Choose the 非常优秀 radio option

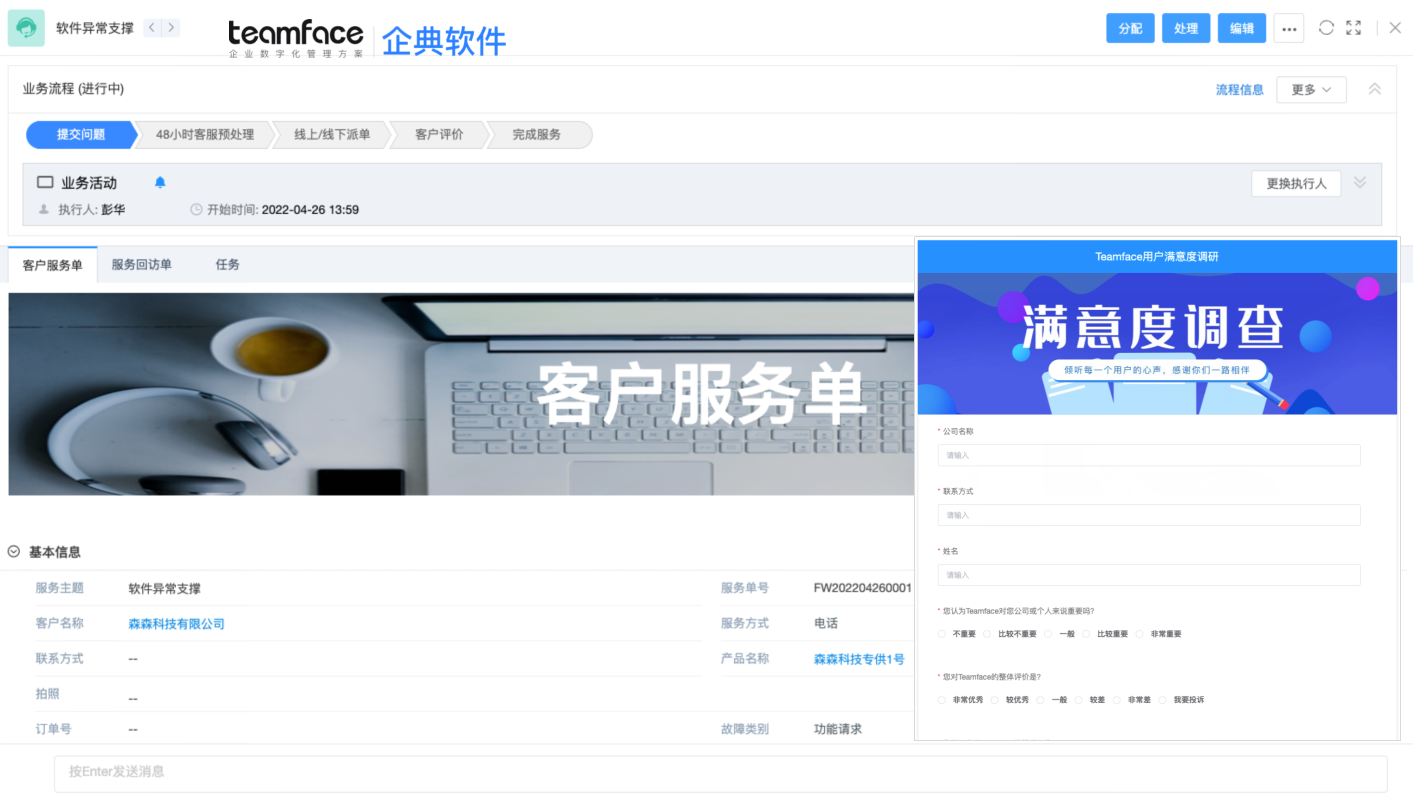[942, 700]
